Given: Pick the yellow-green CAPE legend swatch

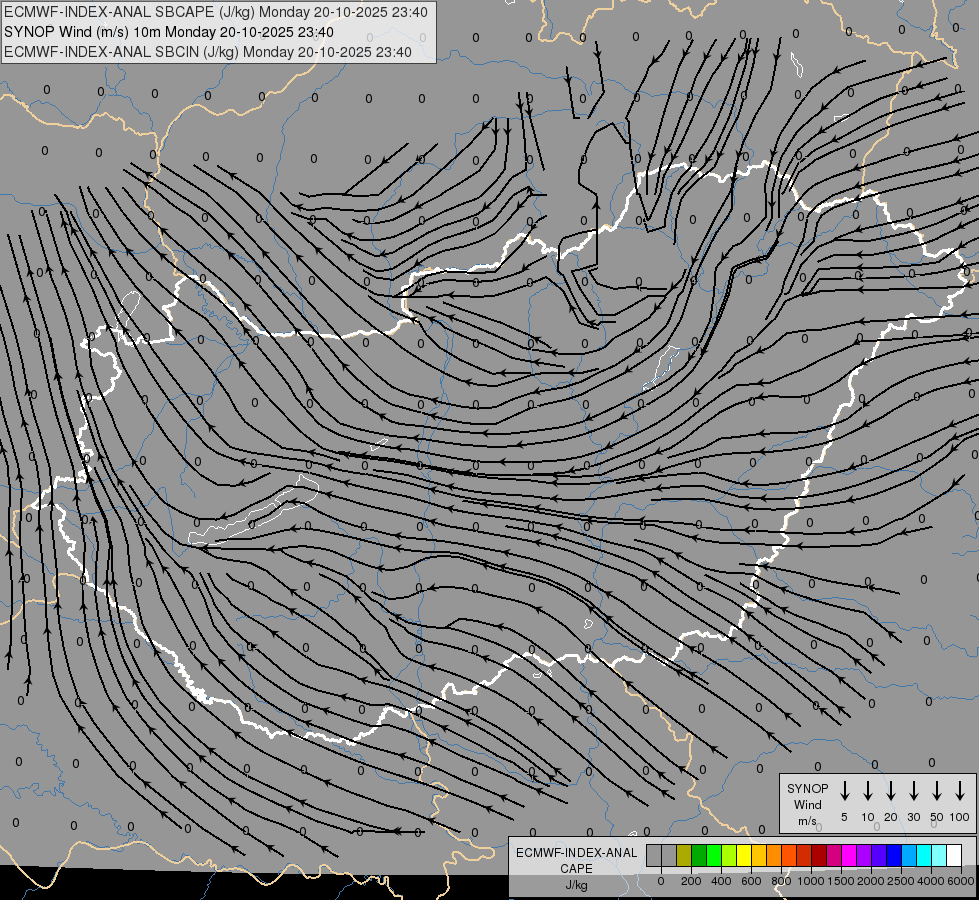Looking at the screenshot, I should (x=729, y=855).
